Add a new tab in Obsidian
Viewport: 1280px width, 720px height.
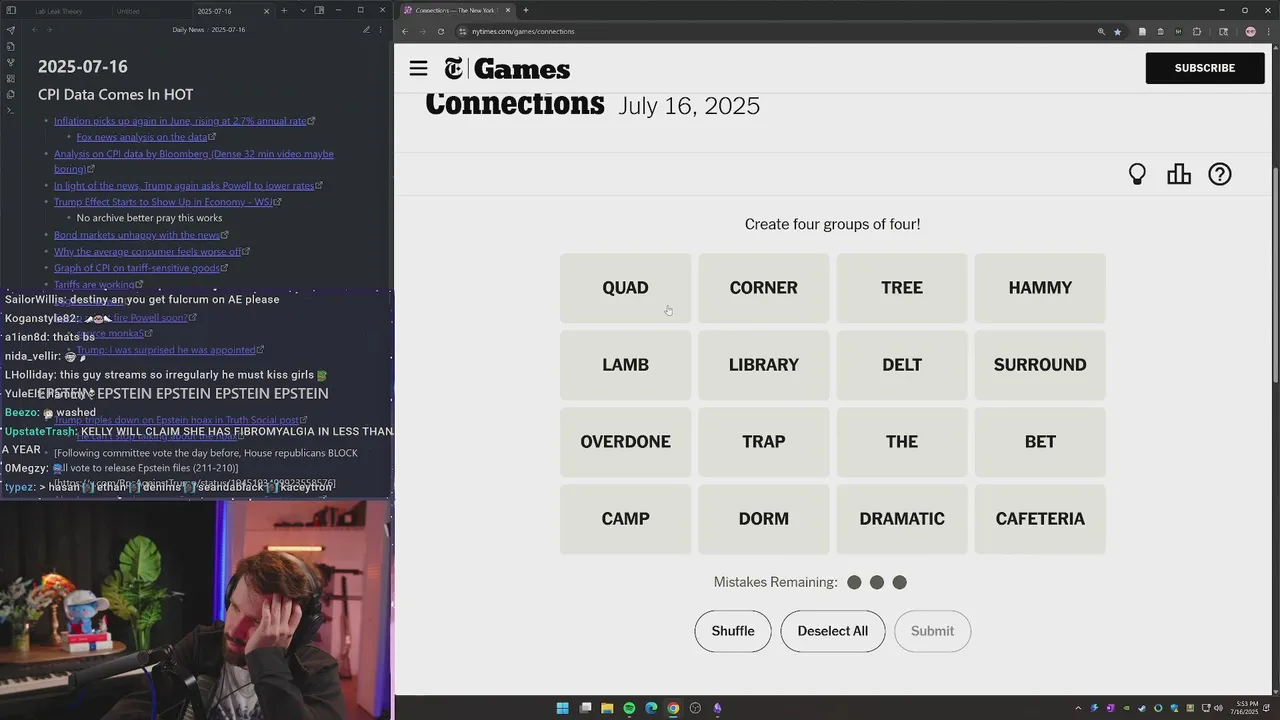284,11
